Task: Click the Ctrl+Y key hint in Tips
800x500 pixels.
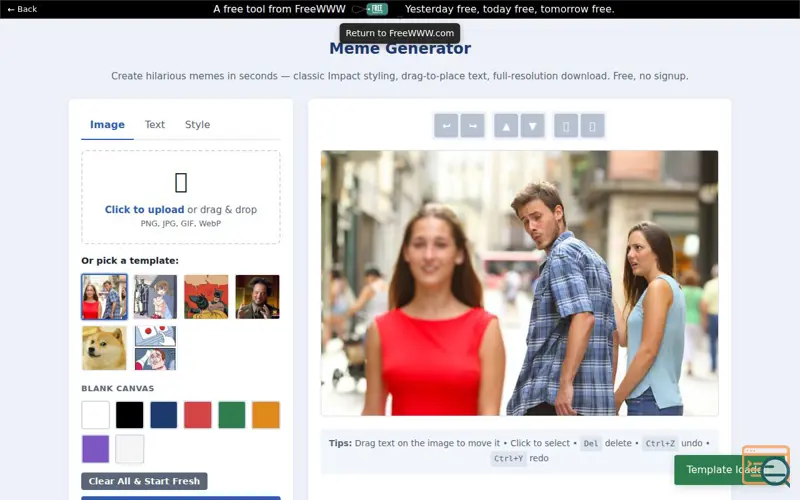Action: pos(508,458)
